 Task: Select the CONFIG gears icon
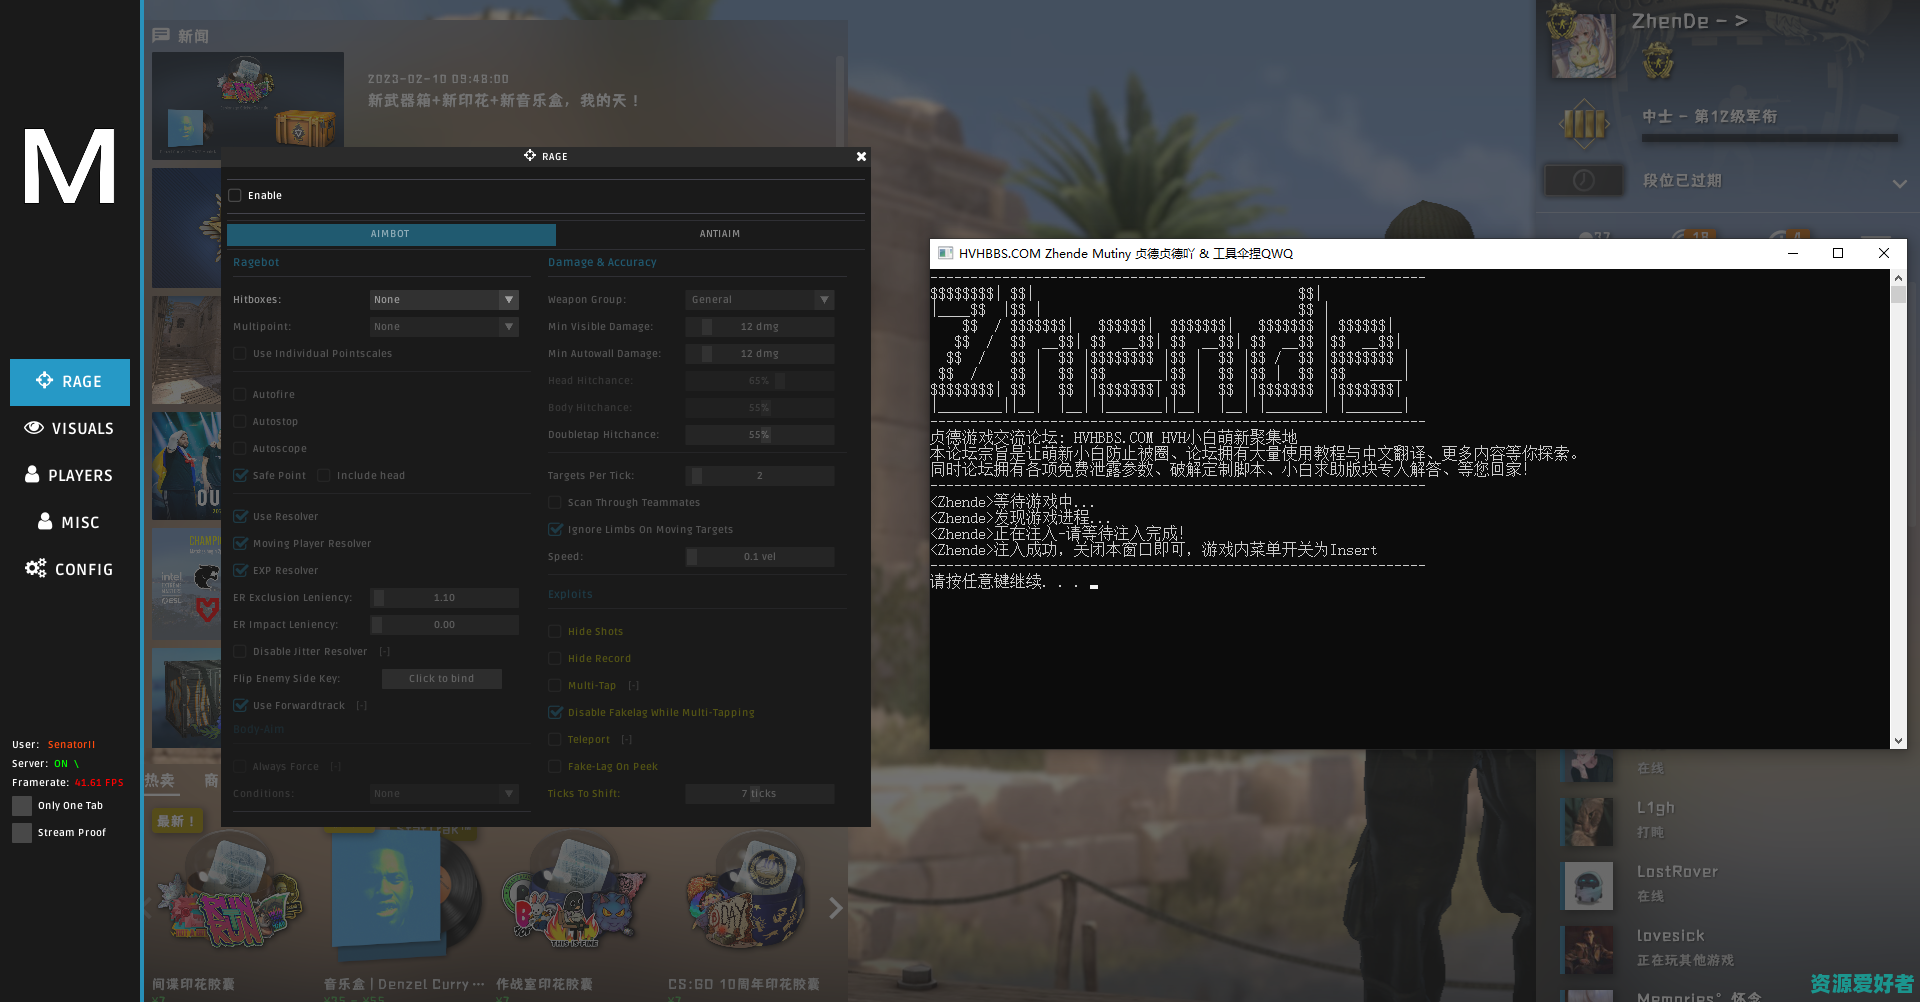coord(36,568)
